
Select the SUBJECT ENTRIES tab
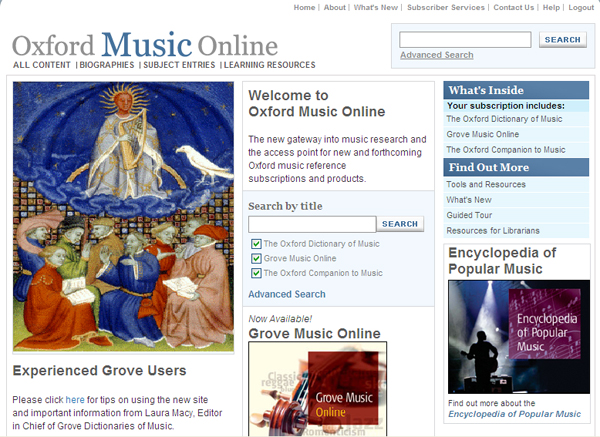click(x=179, y=65)
